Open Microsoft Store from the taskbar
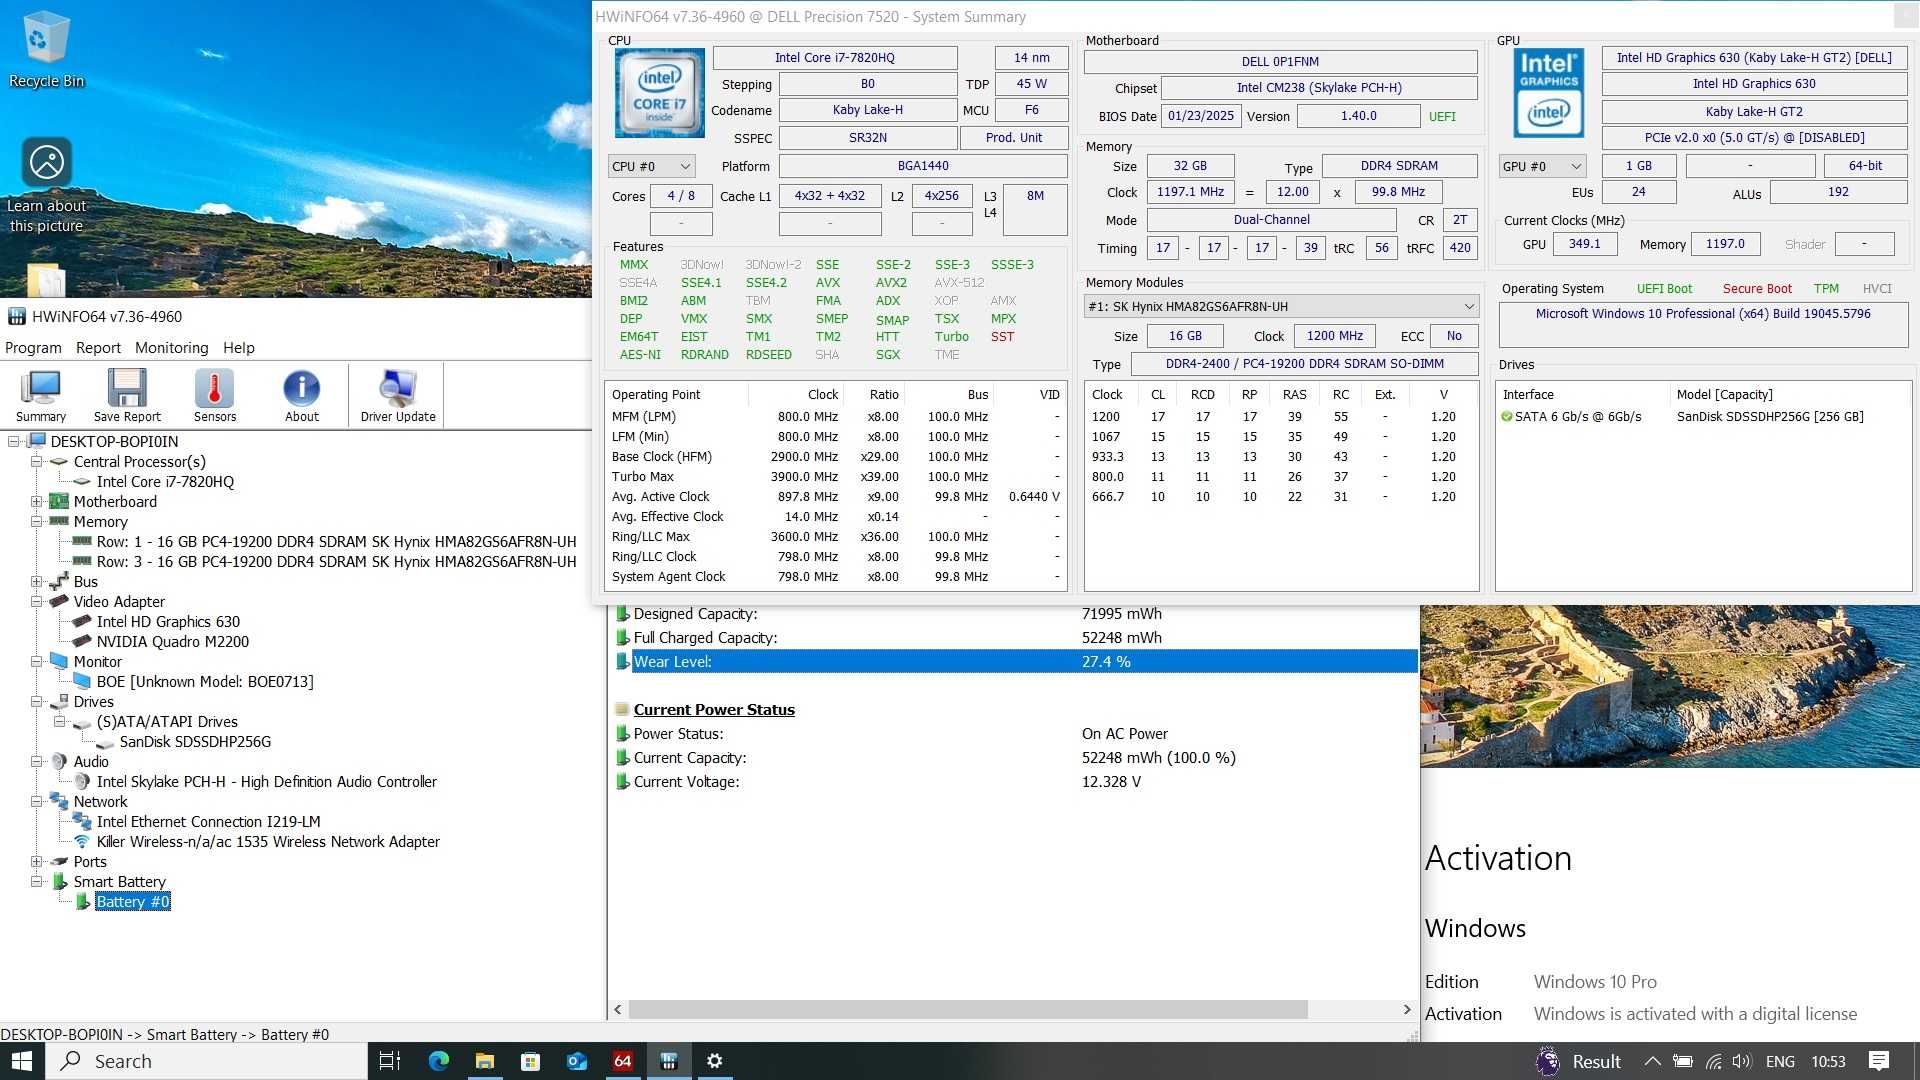 [x=530, y=1061]
